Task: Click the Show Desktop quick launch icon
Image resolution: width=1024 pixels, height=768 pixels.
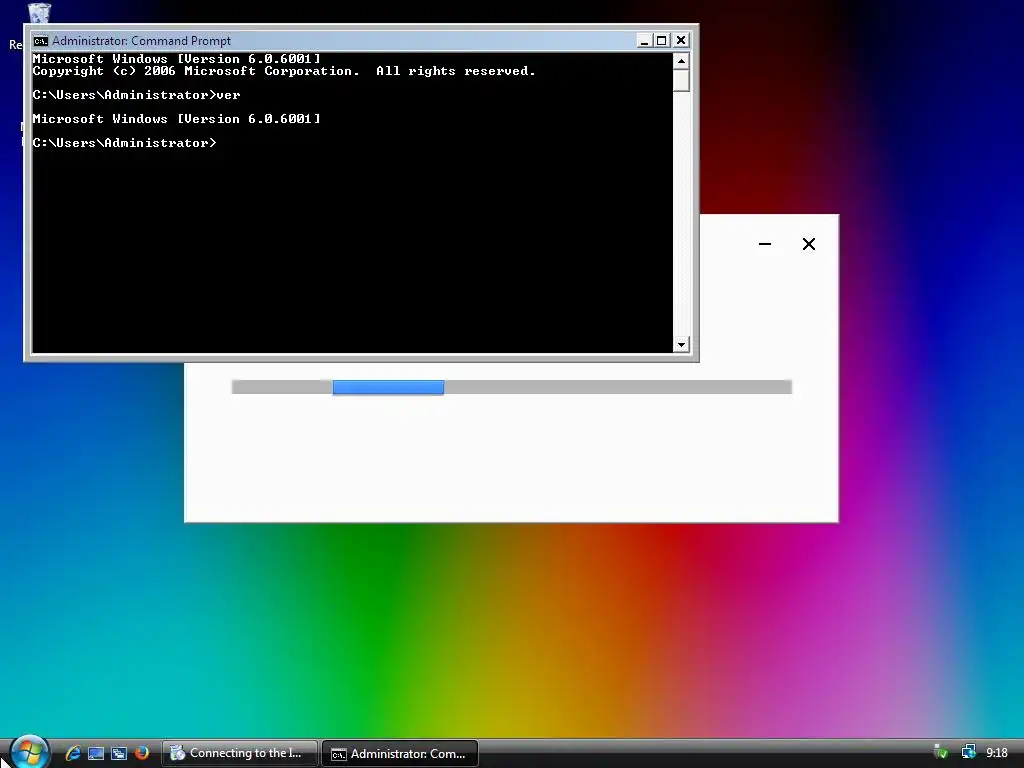Action: point(96,753)
